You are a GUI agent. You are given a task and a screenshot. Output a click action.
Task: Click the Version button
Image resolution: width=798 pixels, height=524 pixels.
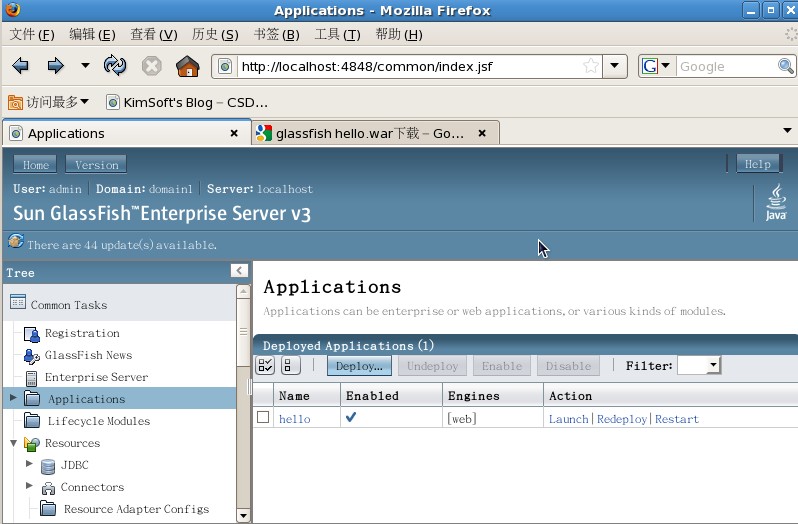[96, 165]
